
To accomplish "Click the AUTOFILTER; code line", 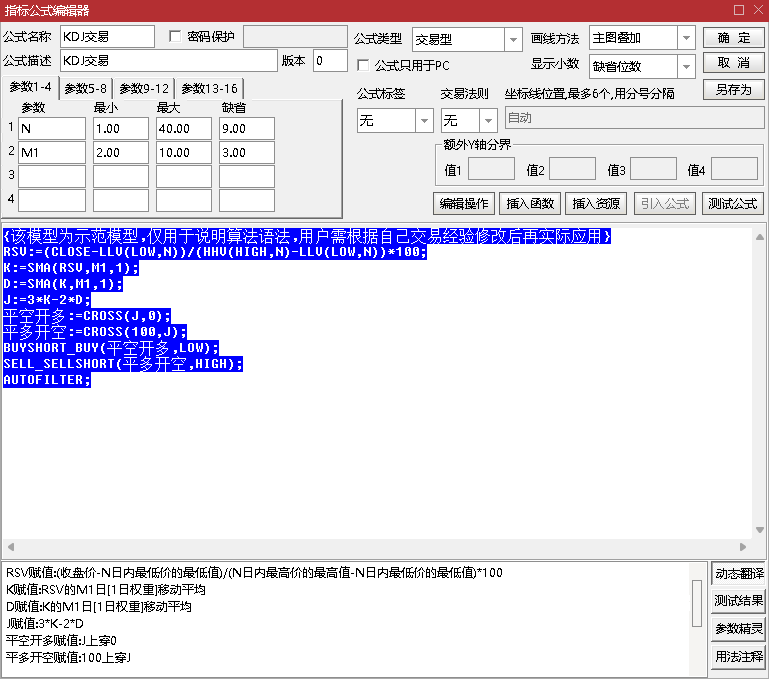I will click(x=47, y=380).
